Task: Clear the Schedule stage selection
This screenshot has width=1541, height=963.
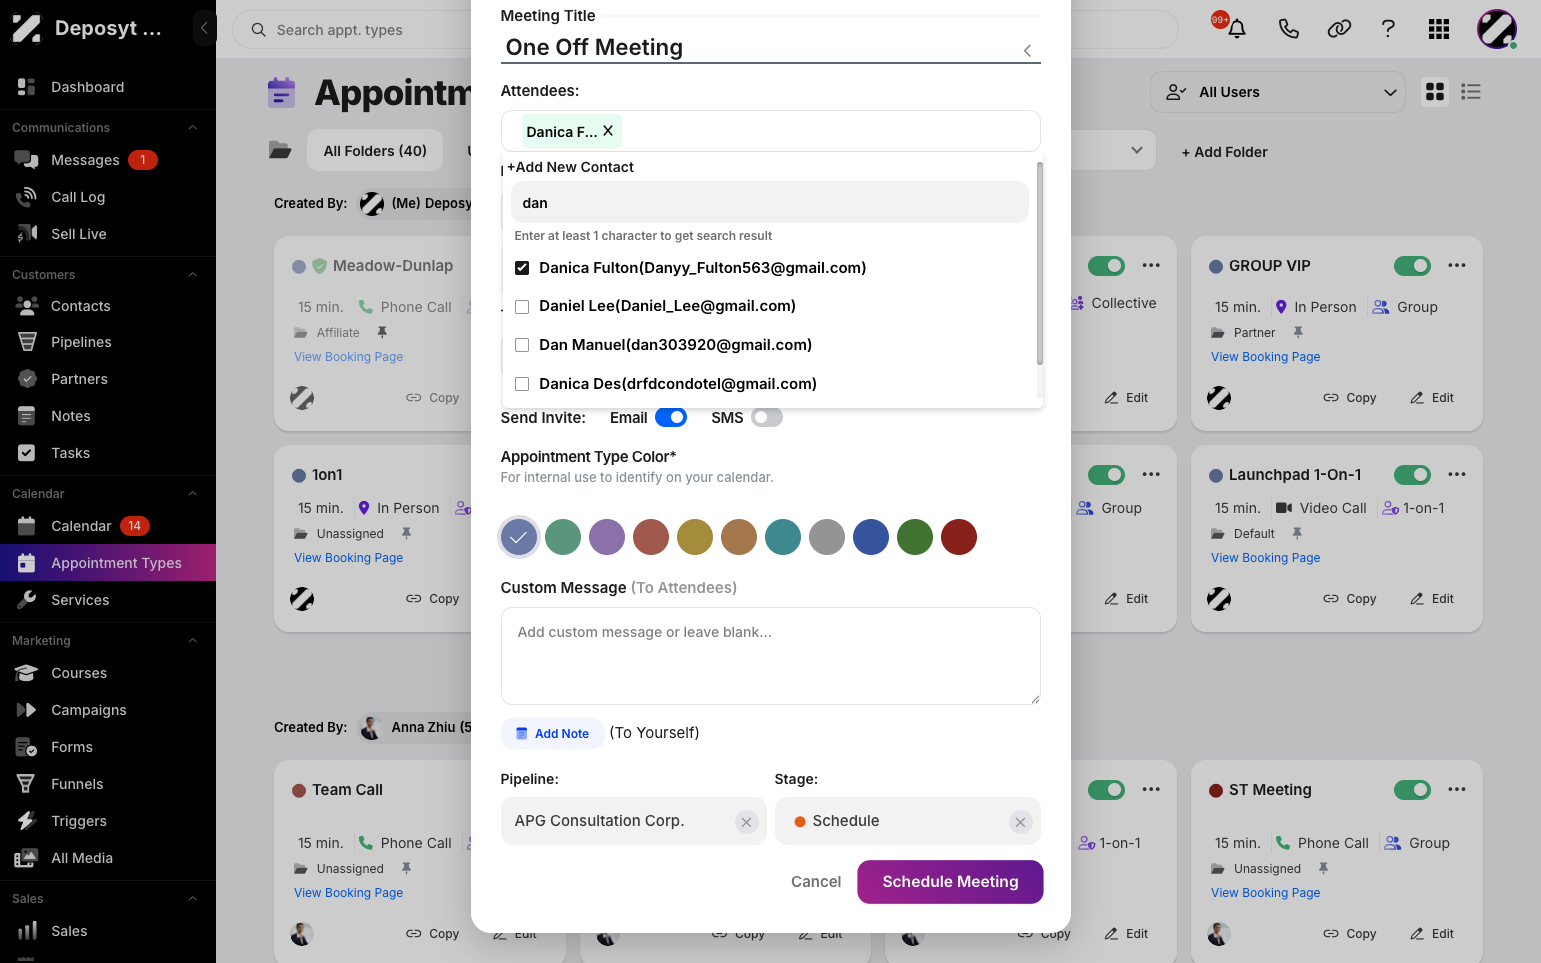Action: click(x=1020, y=822)
